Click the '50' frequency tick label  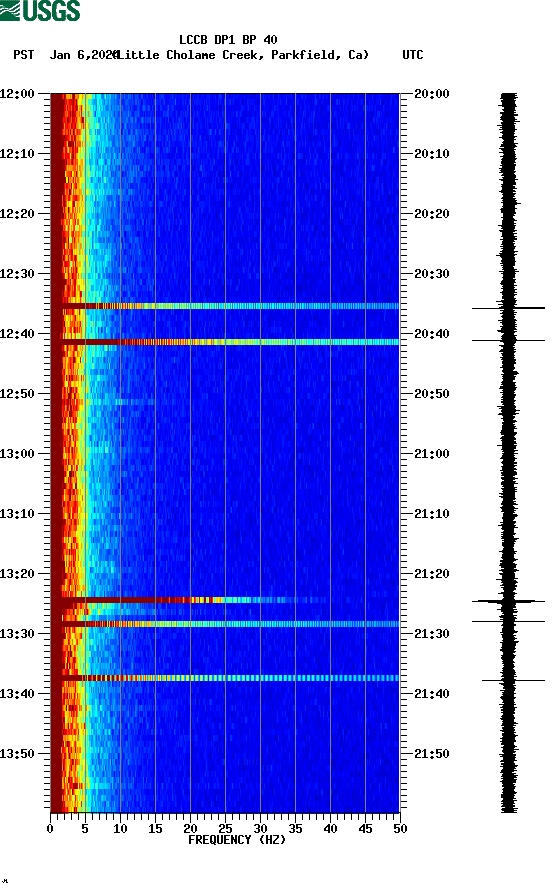click(x=400, y=829)
